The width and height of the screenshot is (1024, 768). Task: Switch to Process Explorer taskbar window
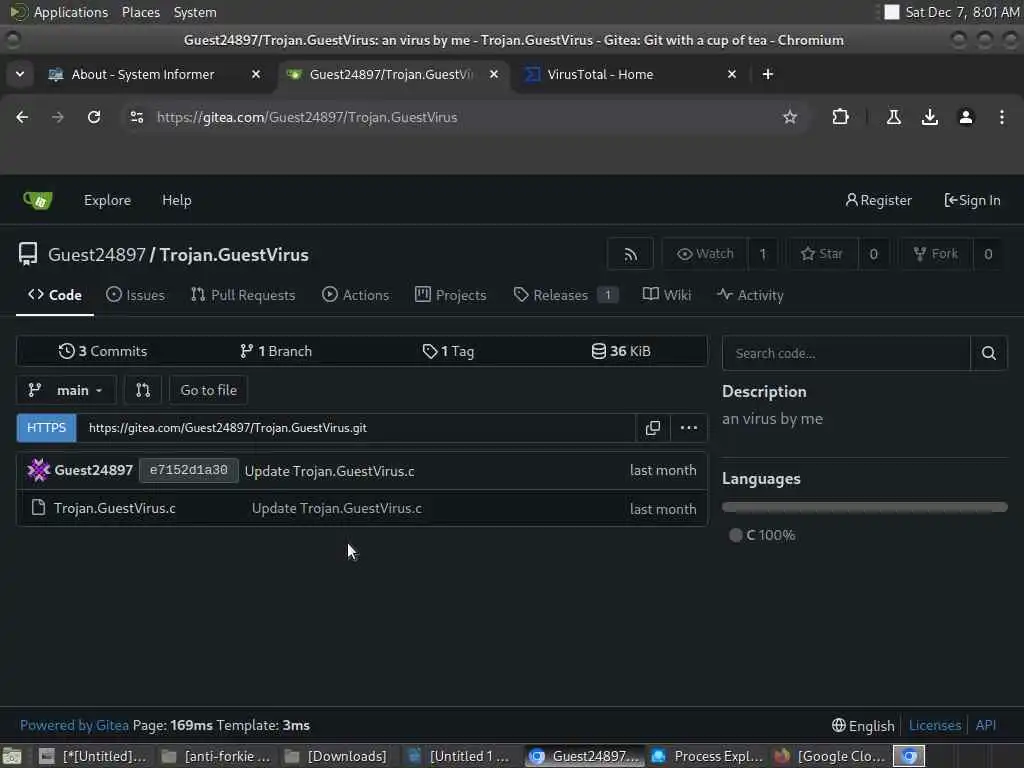tap(709, 756)
